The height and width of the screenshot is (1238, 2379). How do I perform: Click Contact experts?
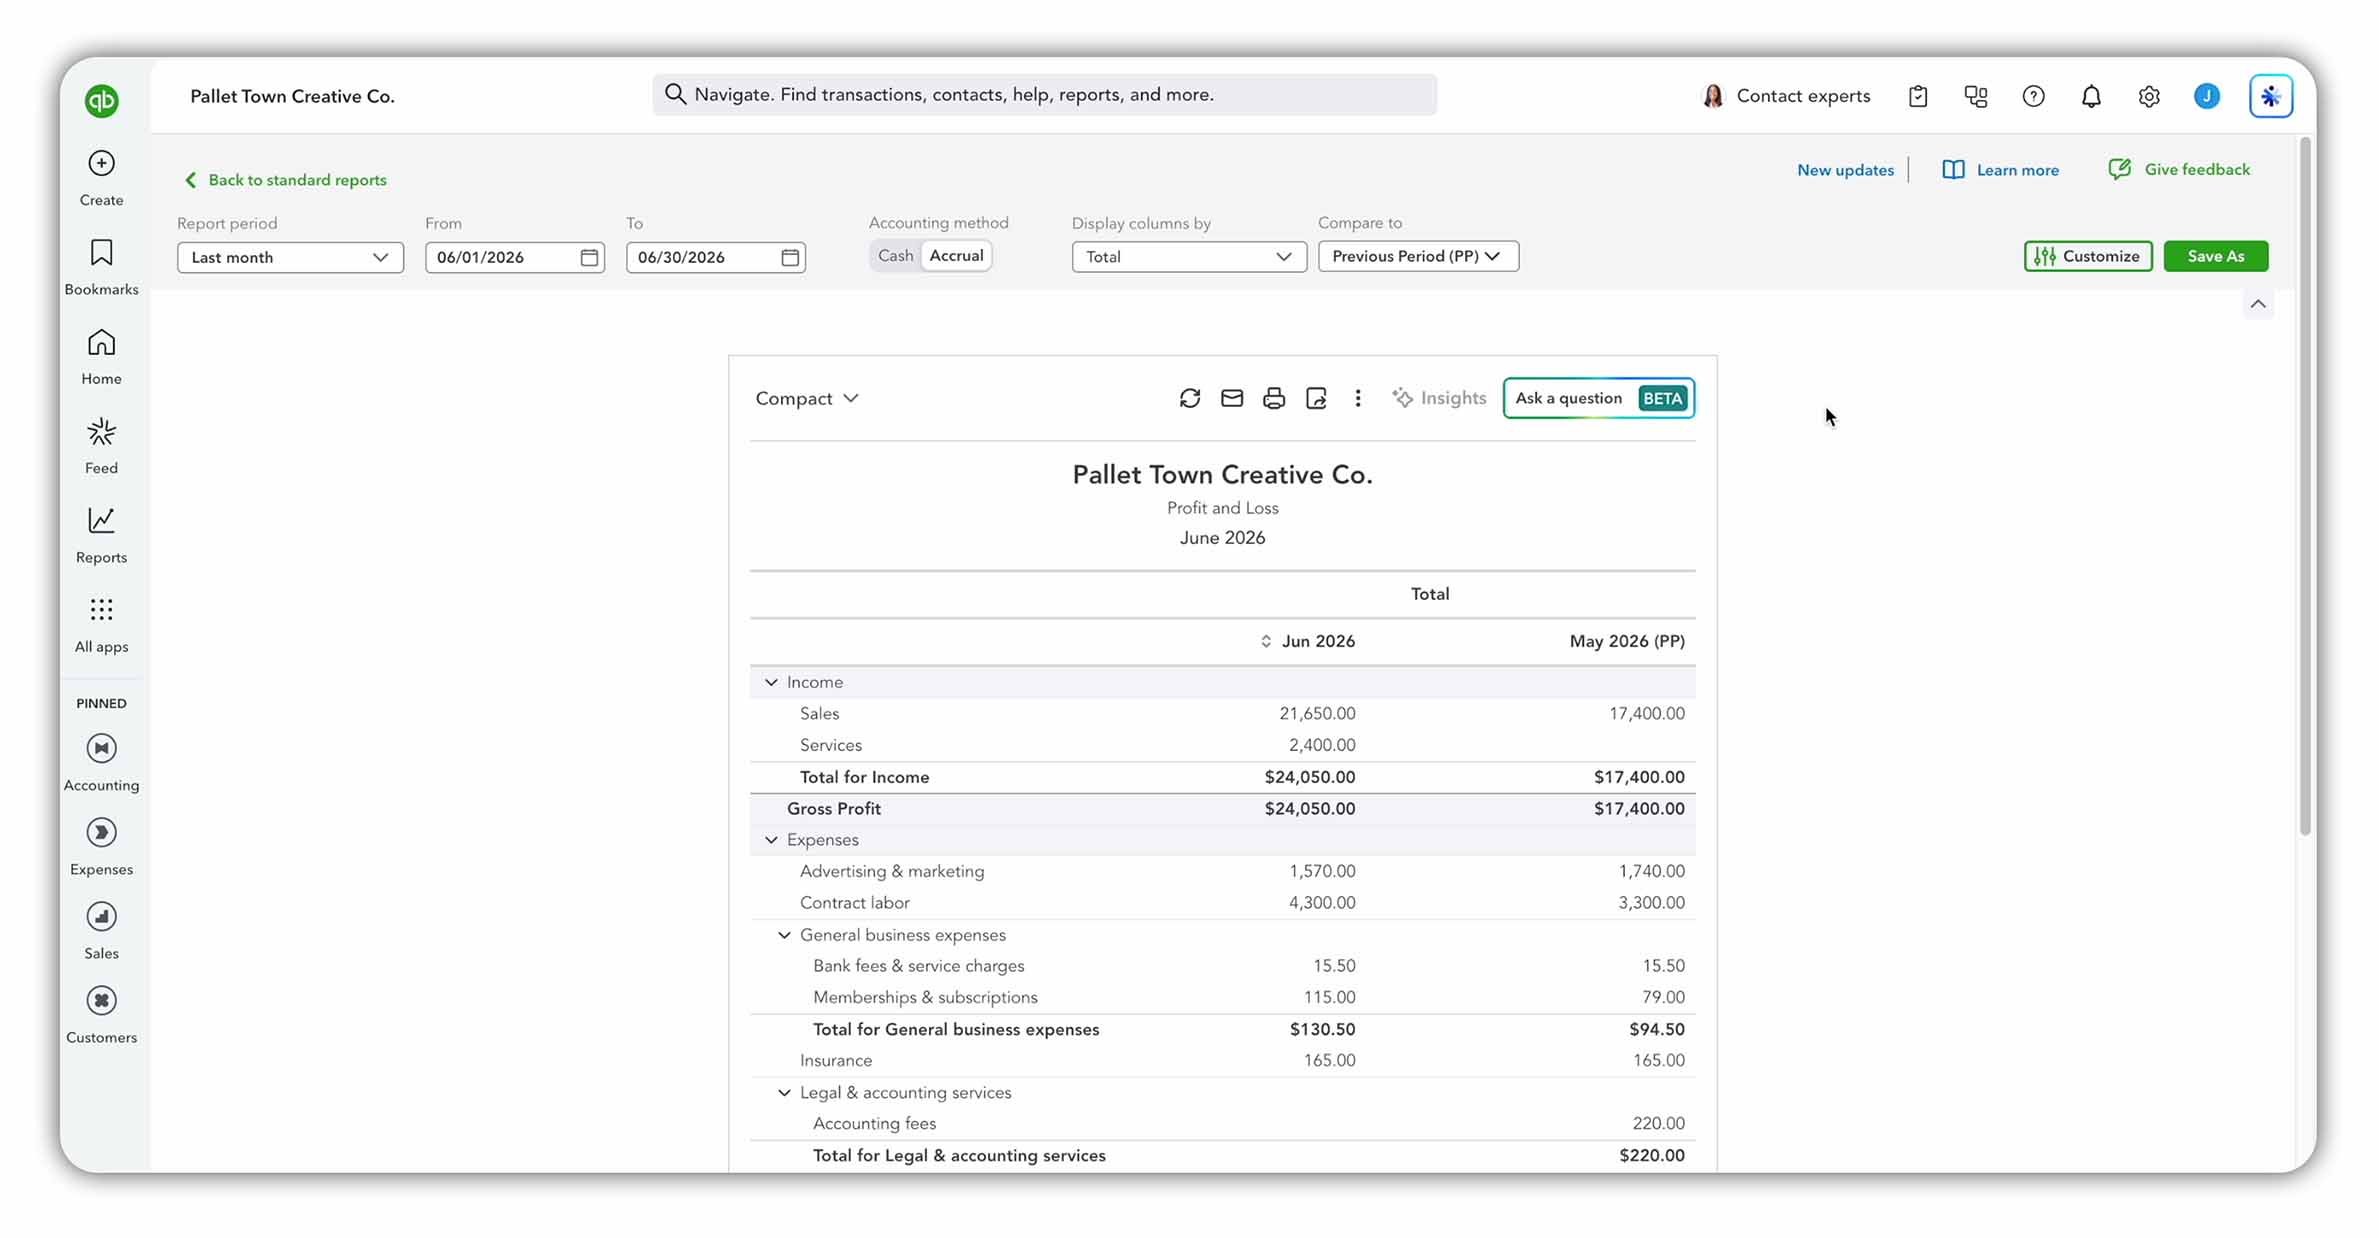click(x=1786, y=96)
